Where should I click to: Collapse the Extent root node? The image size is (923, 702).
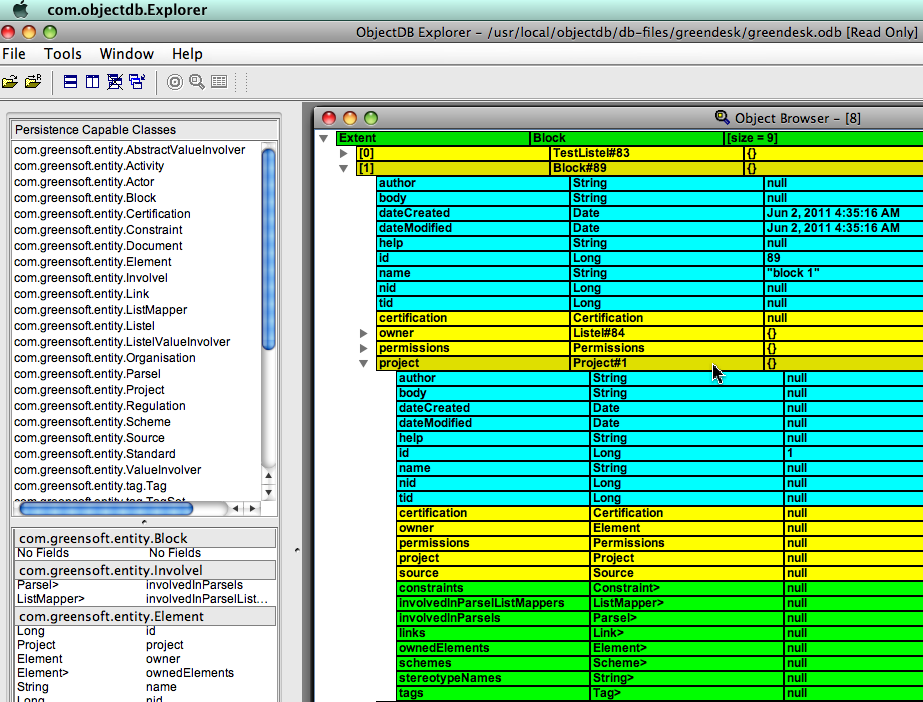(x=324, y=138)
